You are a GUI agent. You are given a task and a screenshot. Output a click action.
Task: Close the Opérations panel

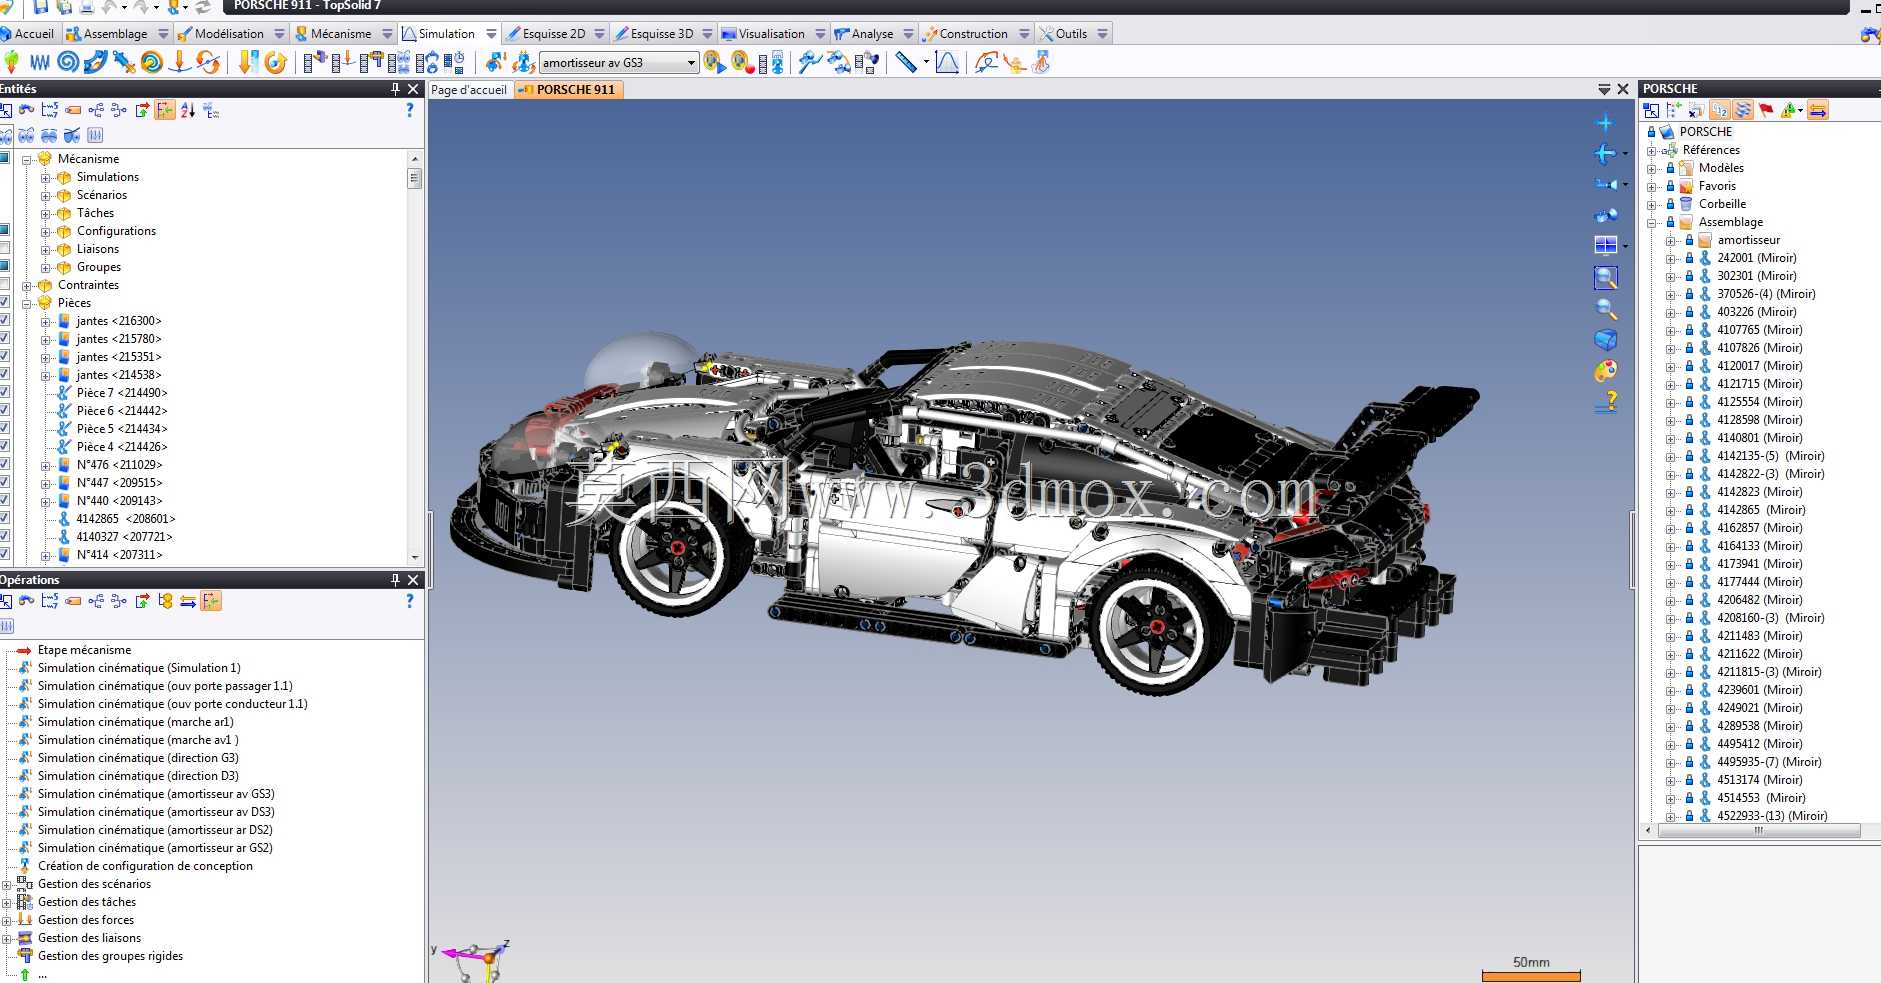414,580
